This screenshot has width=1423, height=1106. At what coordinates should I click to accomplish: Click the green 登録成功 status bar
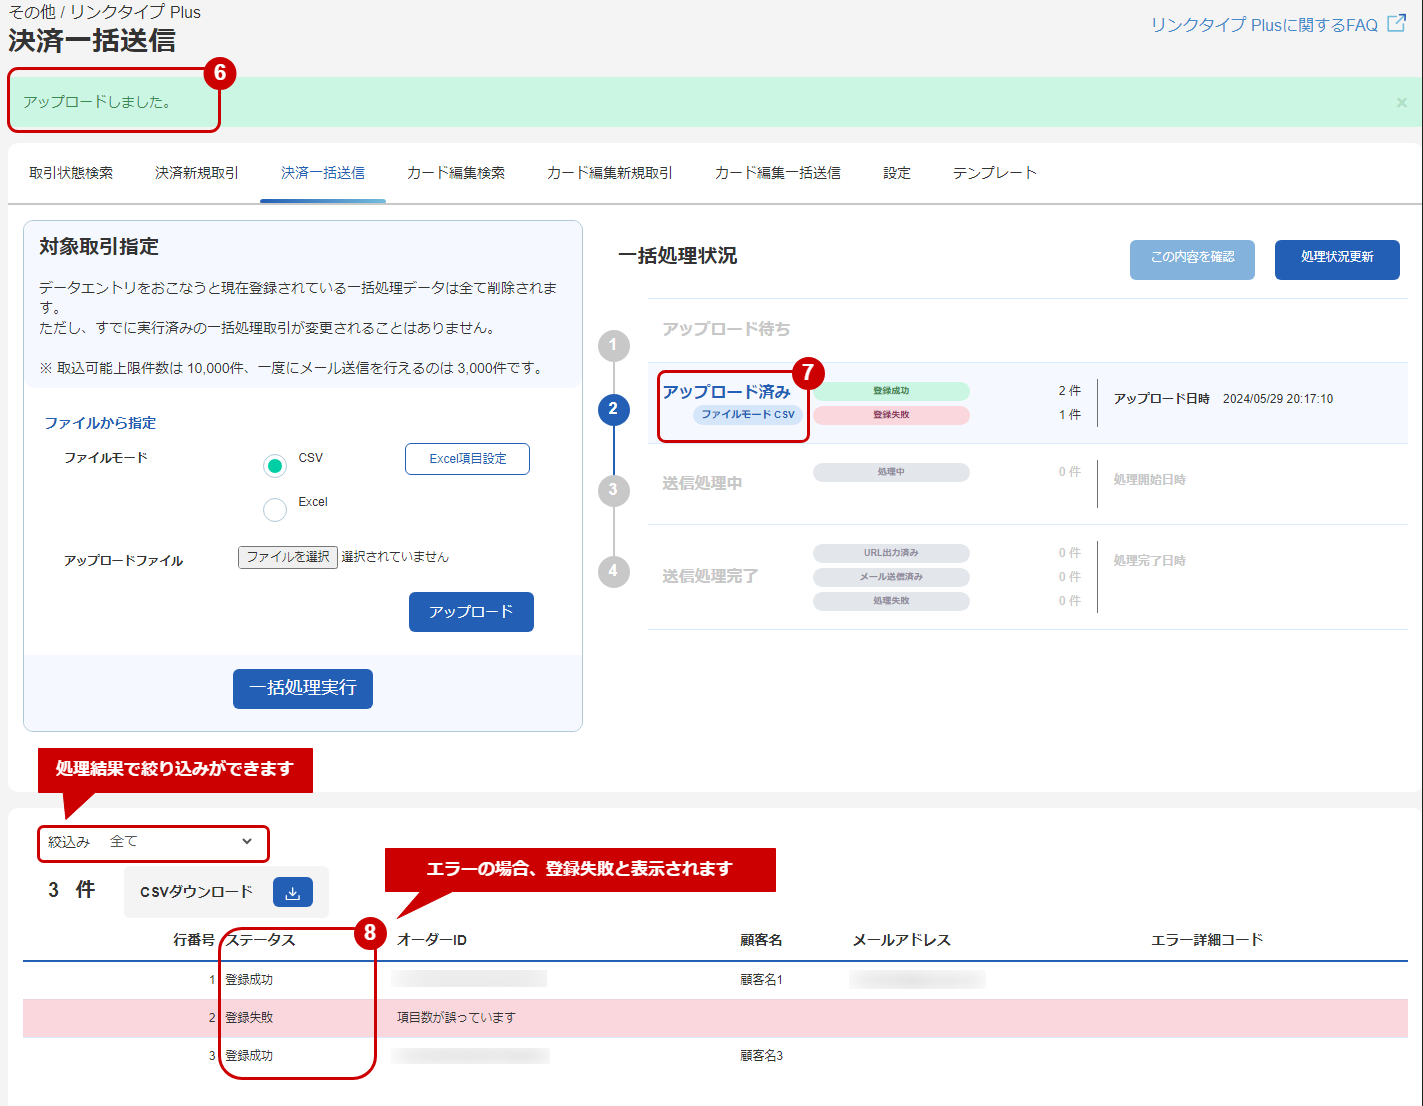[x=891, y=391]
